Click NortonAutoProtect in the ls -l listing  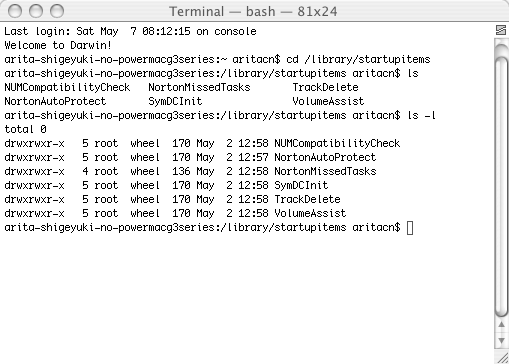[325, 157]
